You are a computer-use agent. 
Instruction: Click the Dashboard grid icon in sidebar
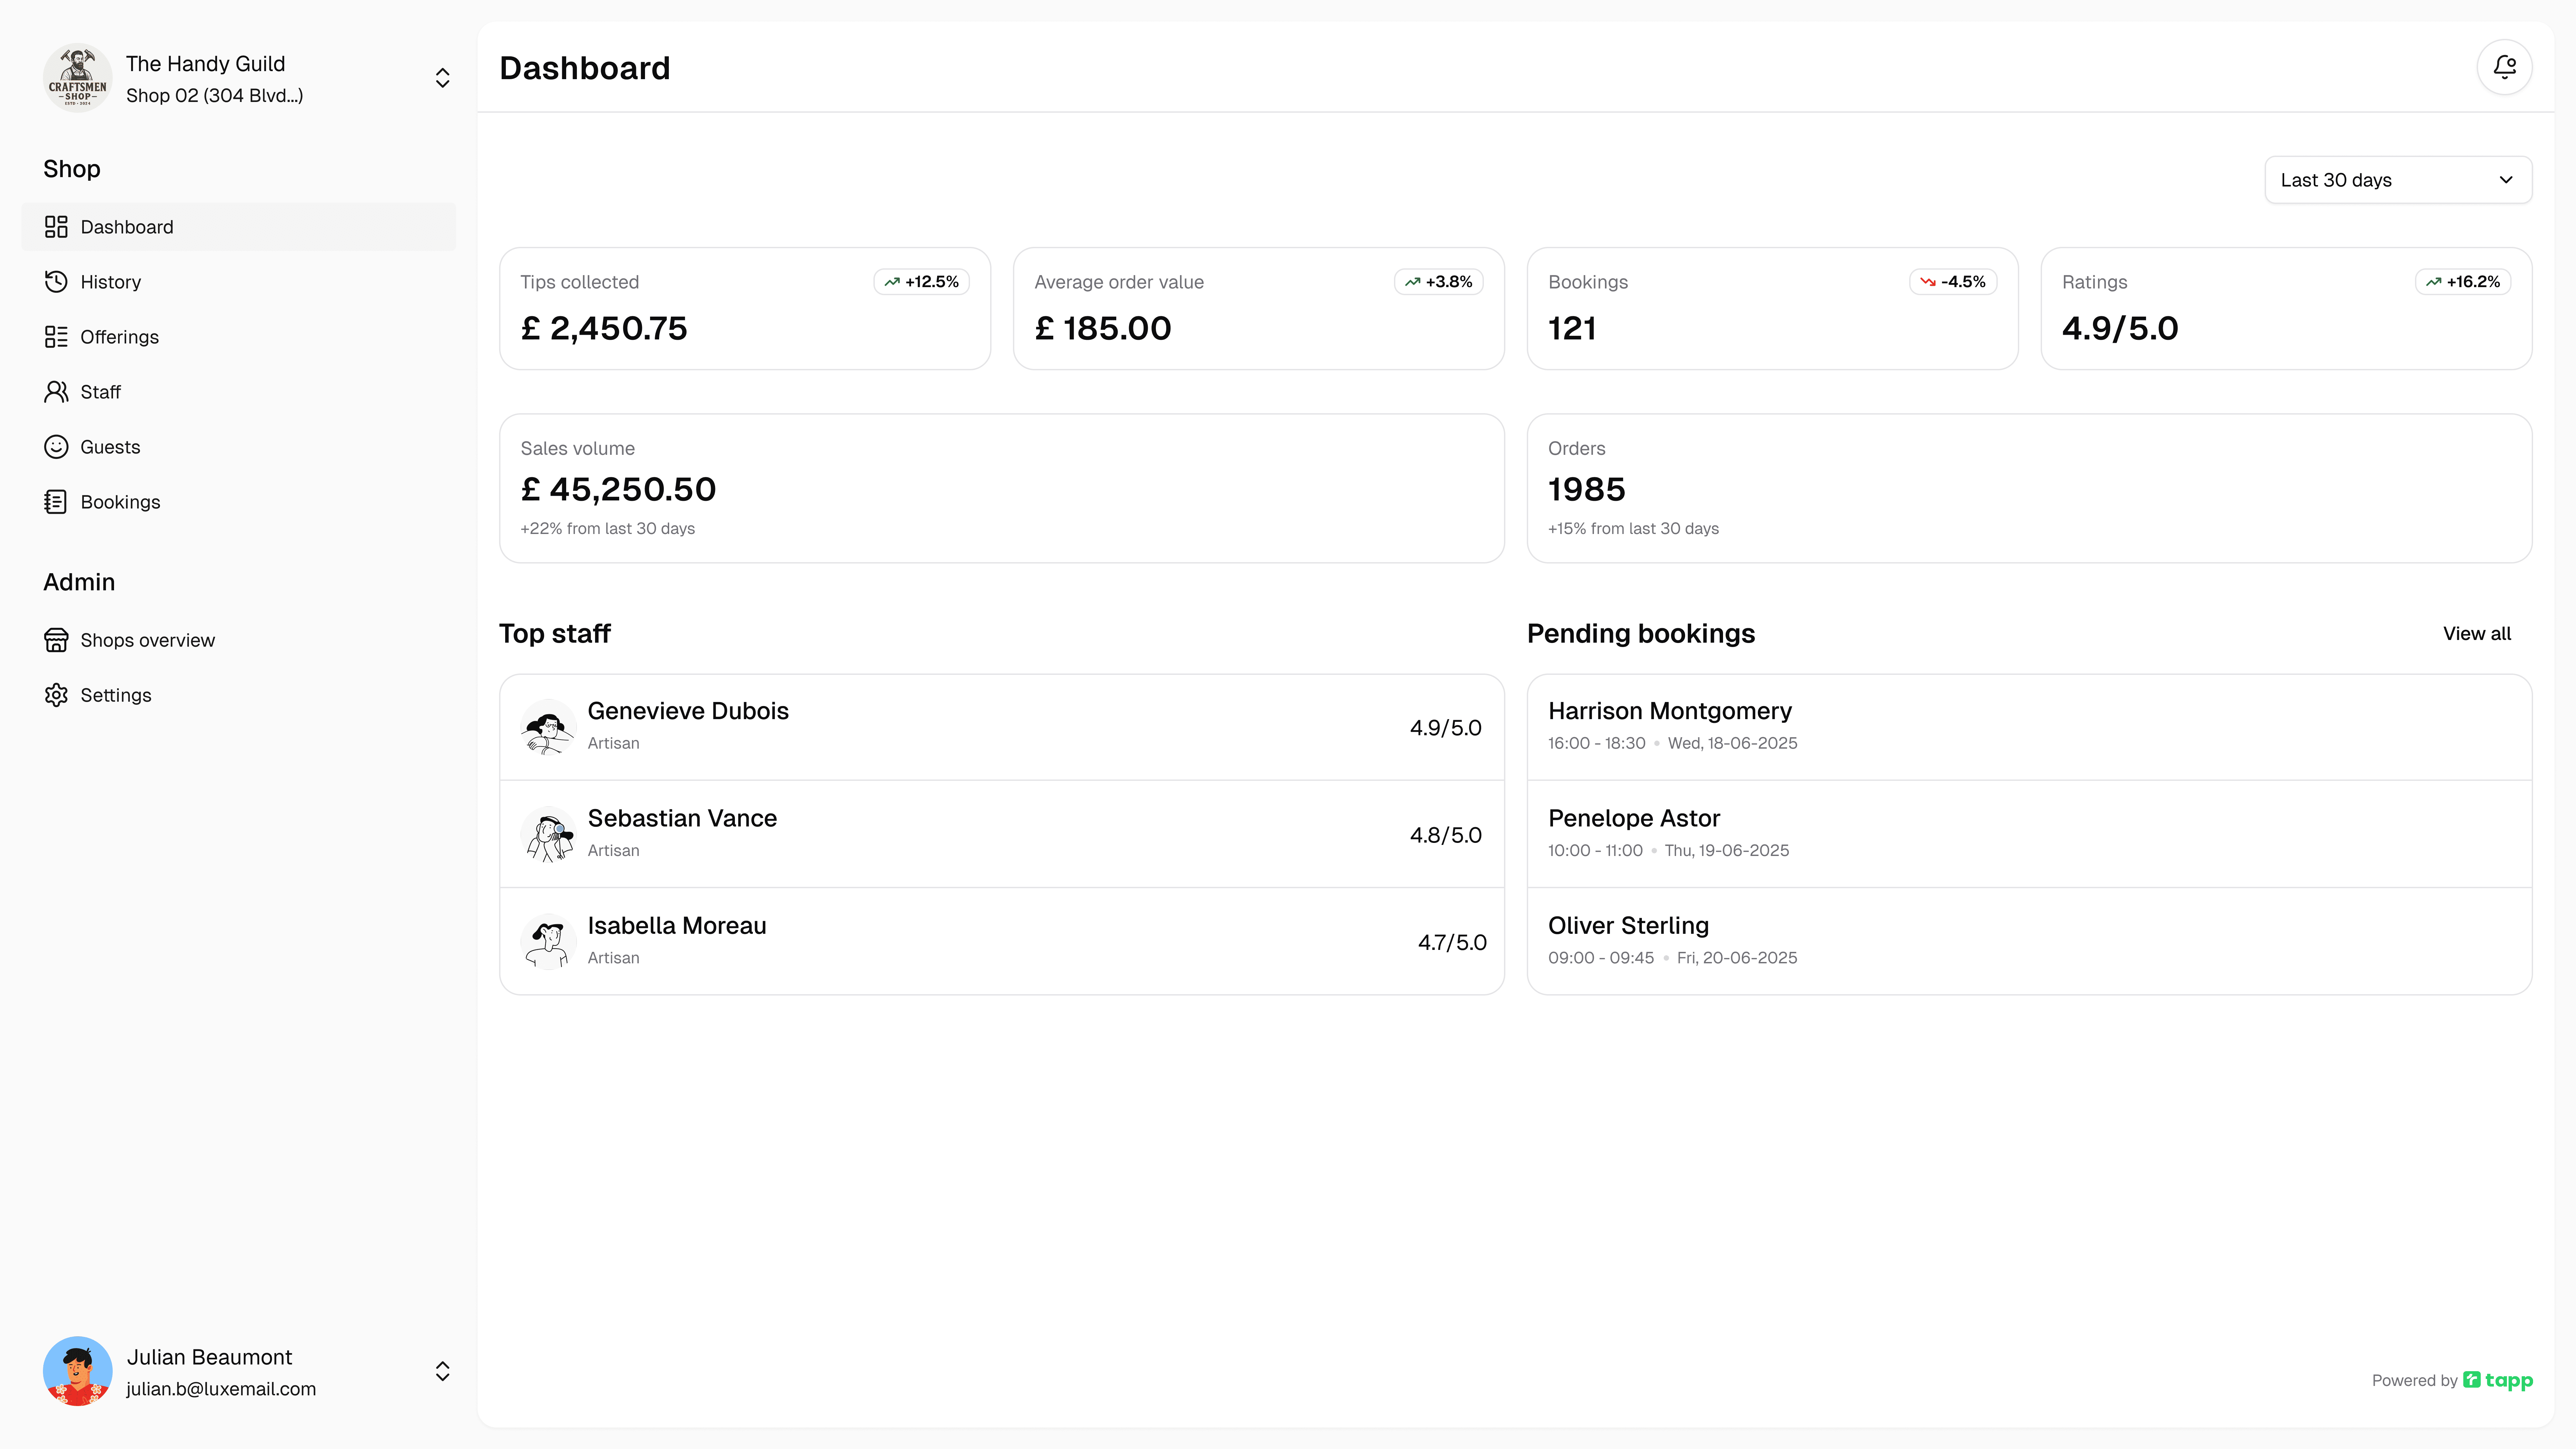coord(56,227)
